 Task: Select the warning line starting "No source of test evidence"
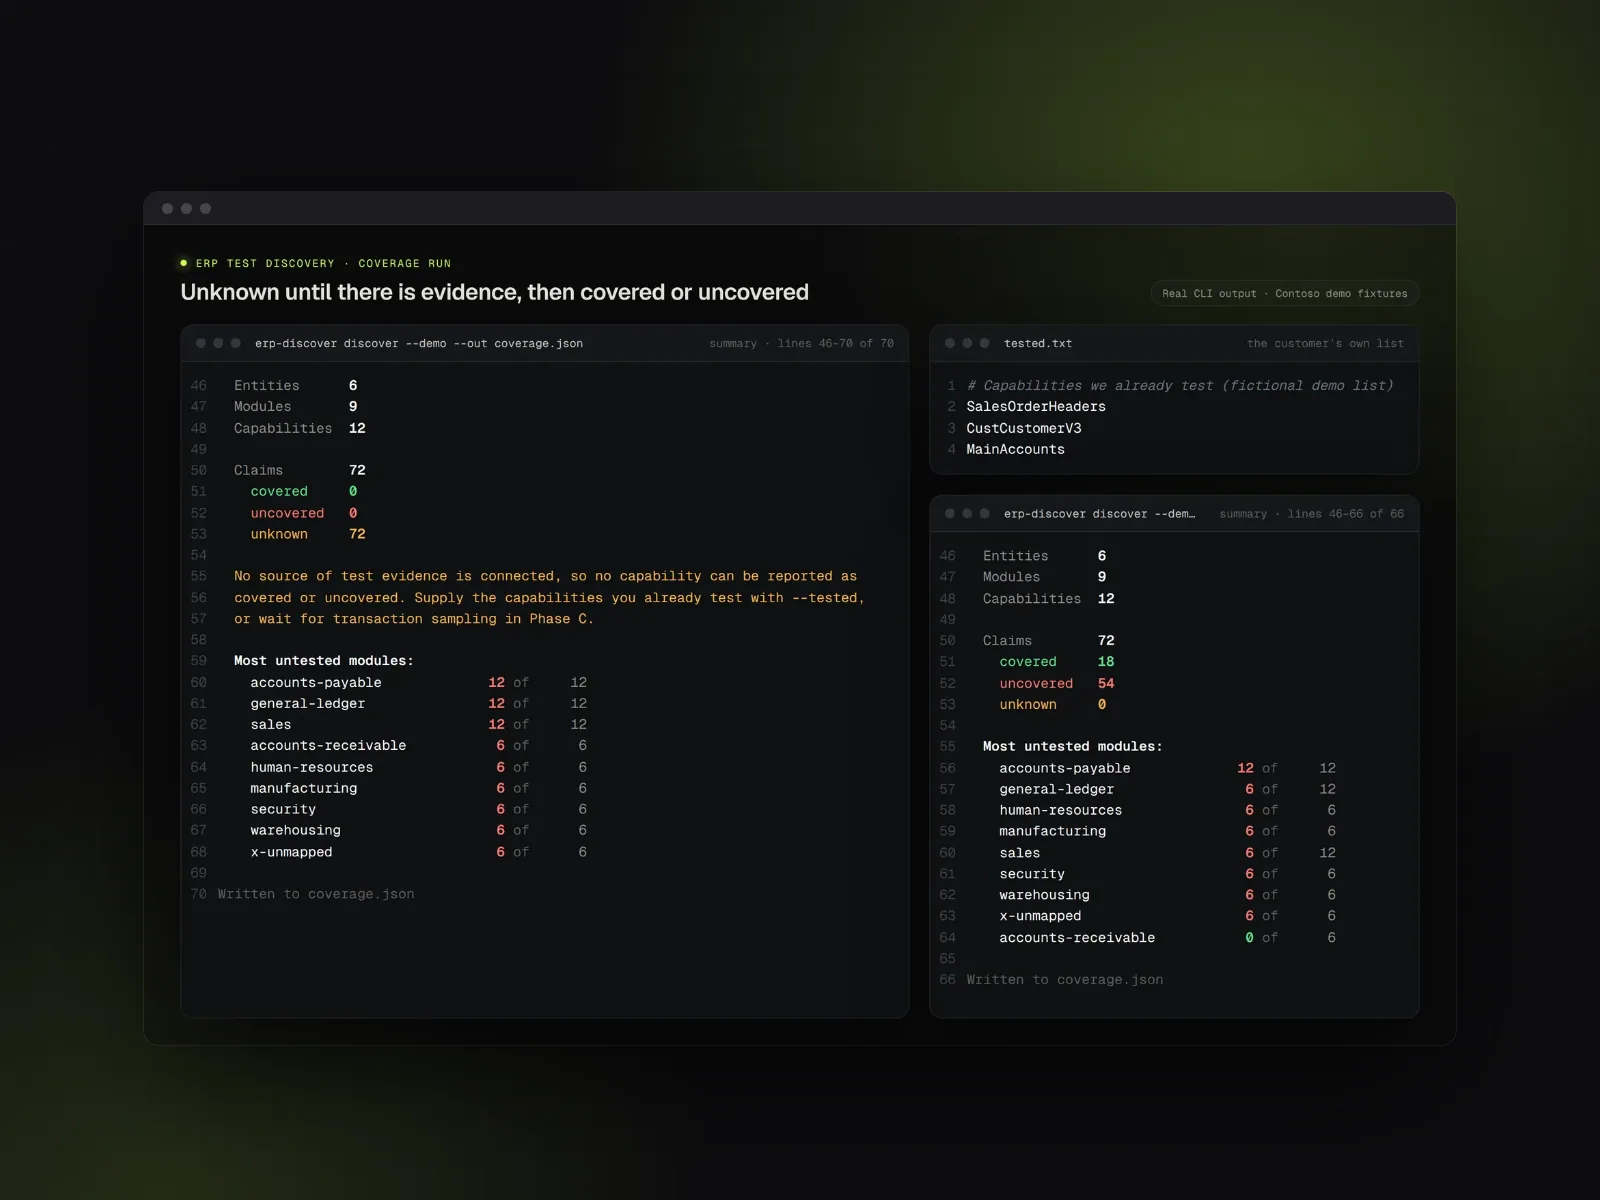(545, 576)
